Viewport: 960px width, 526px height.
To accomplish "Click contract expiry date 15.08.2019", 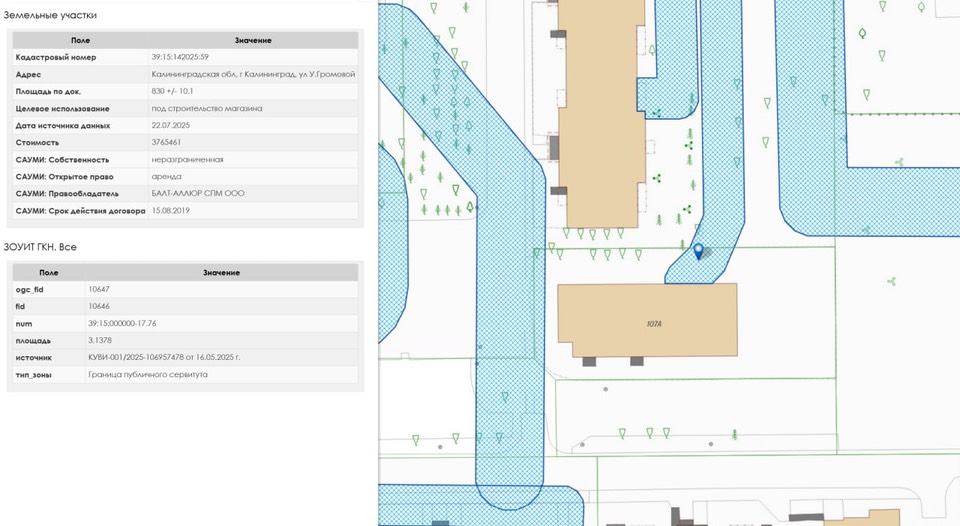I will click(171, 210).
